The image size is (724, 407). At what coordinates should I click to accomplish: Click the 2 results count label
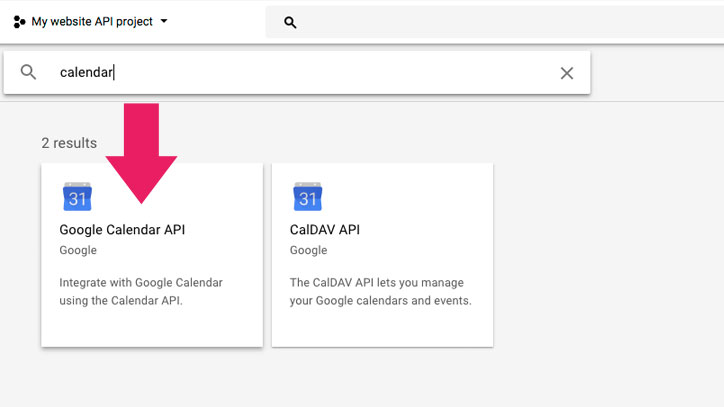[69, 143]
